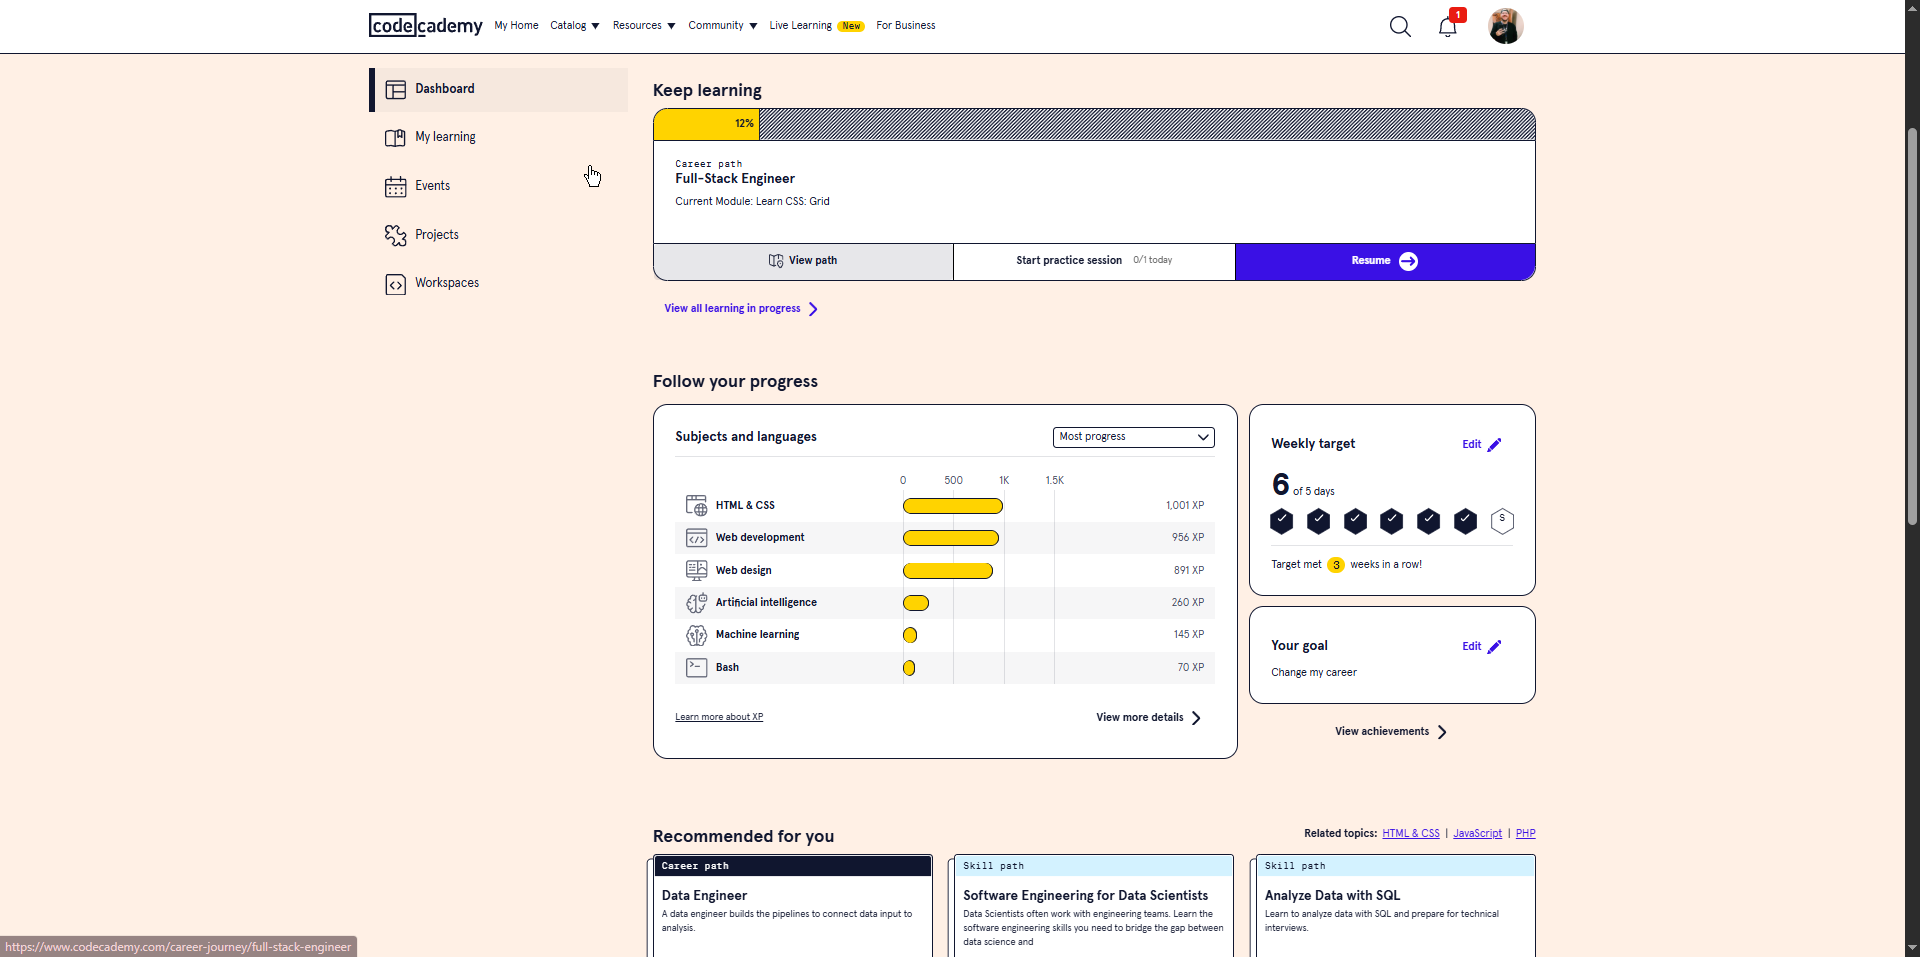
Task: Click the Weekly target pencil icon
Action: [1494, 445]
